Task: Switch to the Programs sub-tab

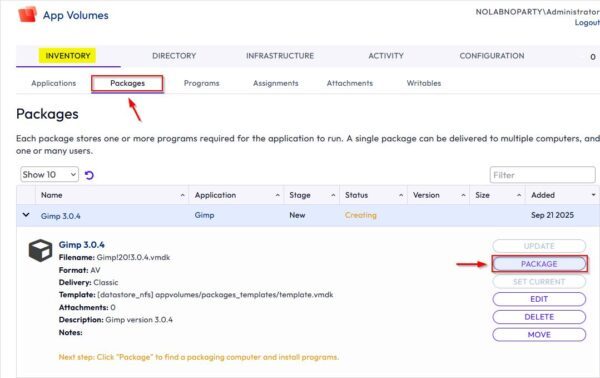Action: point(201,83)
